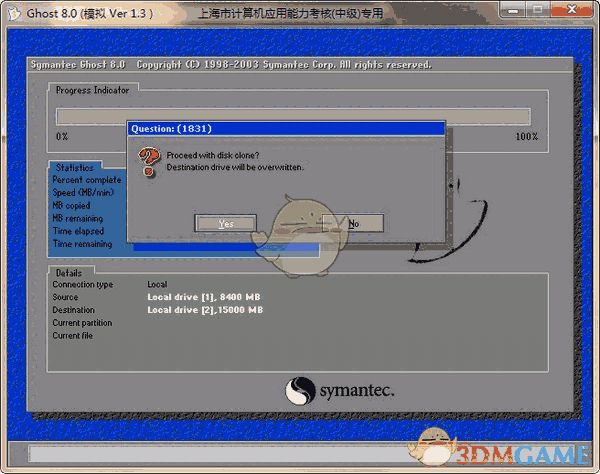Click the Question (1831) dialog title bar
The image size is (600, 474).
[286, 129]
